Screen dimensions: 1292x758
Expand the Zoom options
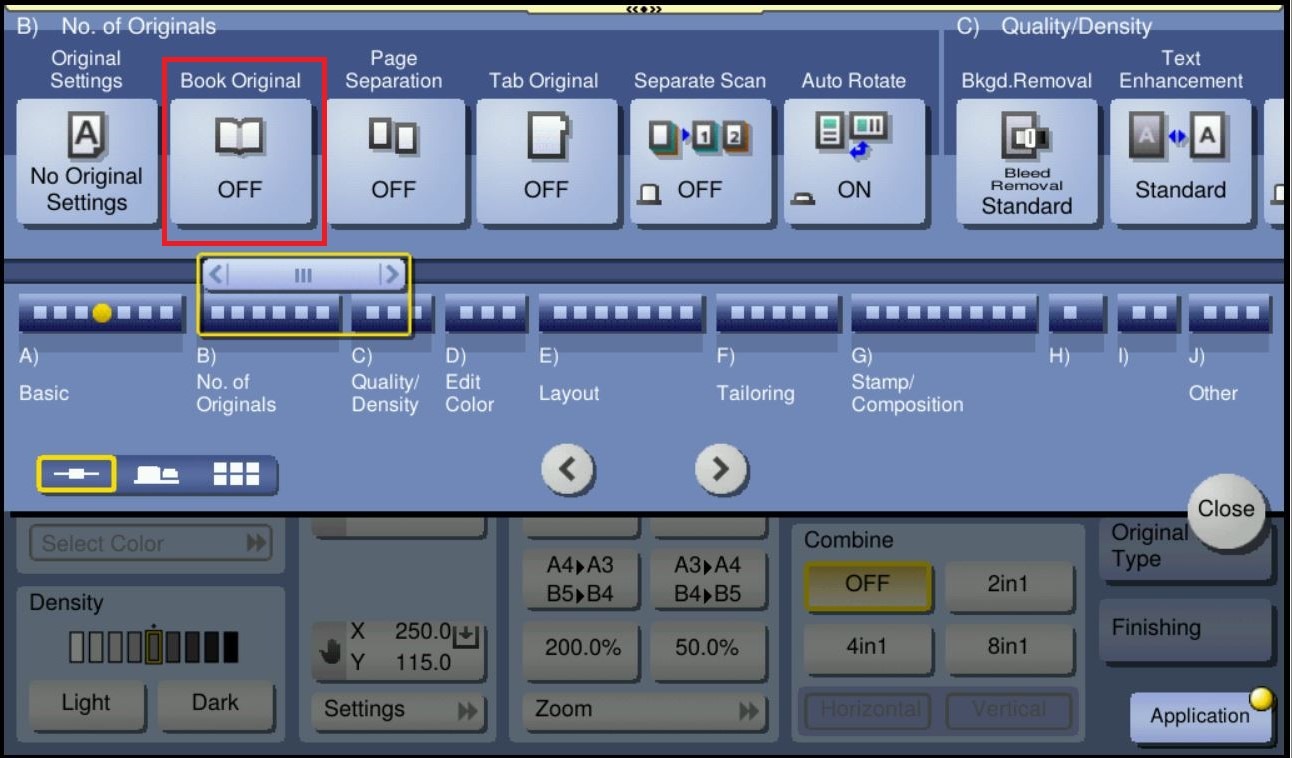click(x=645, y=710)
